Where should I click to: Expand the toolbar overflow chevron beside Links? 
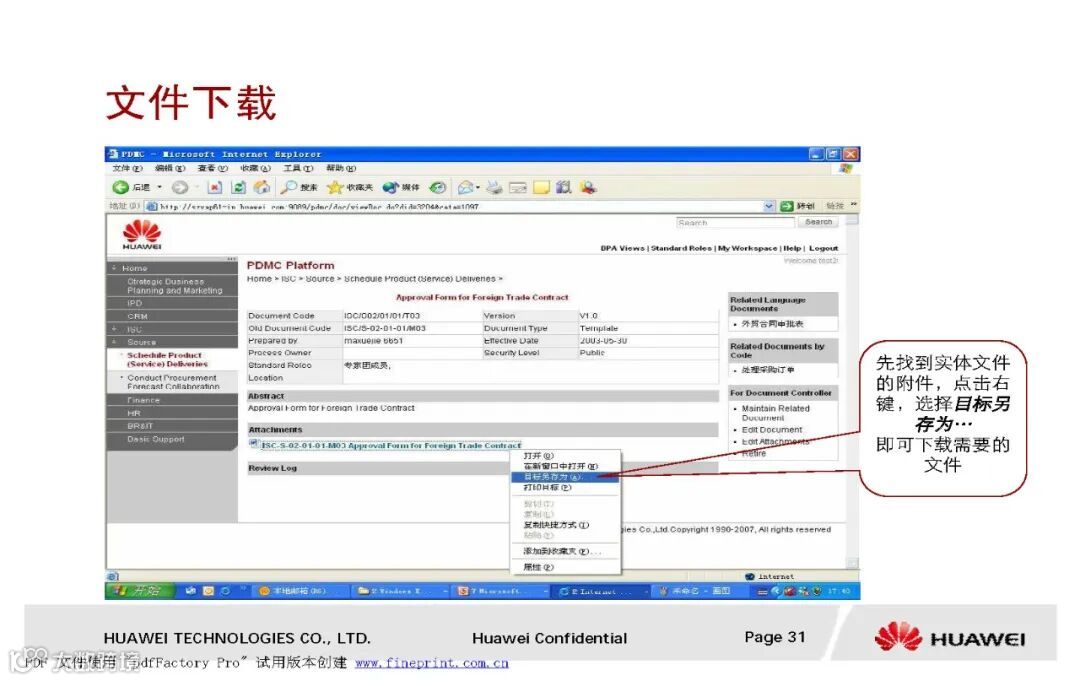click(854, 205)
